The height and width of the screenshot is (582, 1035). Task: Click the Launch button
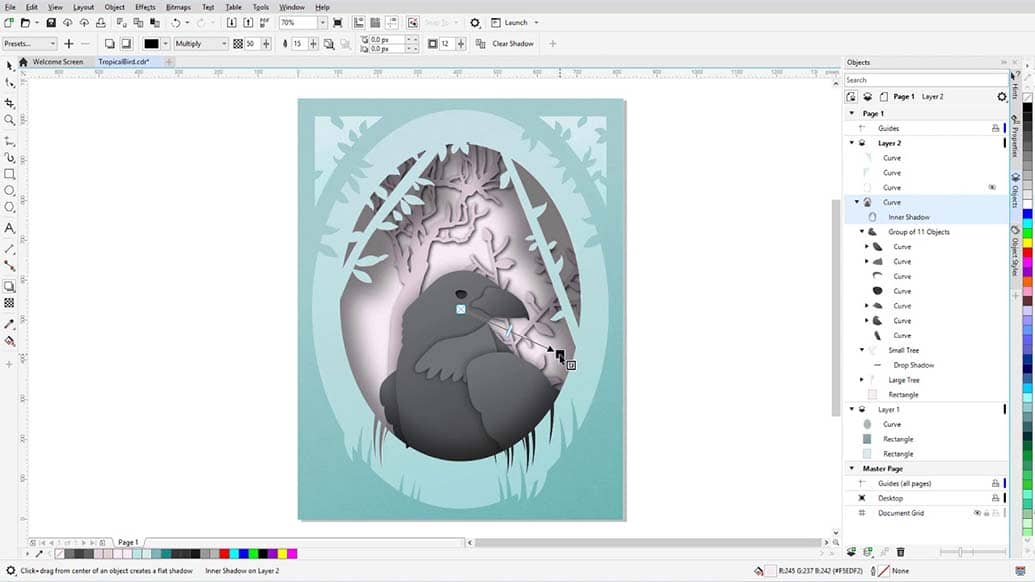[x=515, y=22]
